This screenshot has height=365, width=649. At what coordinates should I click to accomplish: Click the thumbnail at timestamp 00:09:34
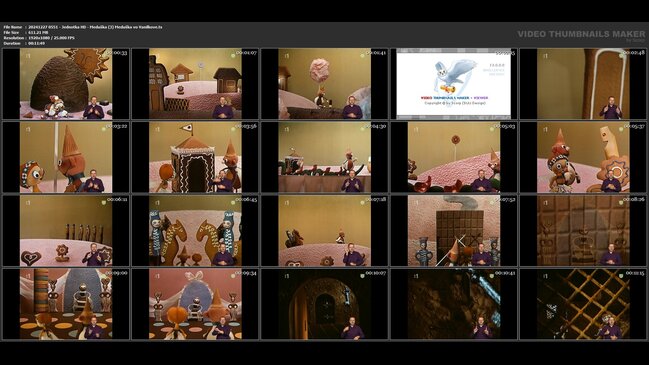coord(195,304)
